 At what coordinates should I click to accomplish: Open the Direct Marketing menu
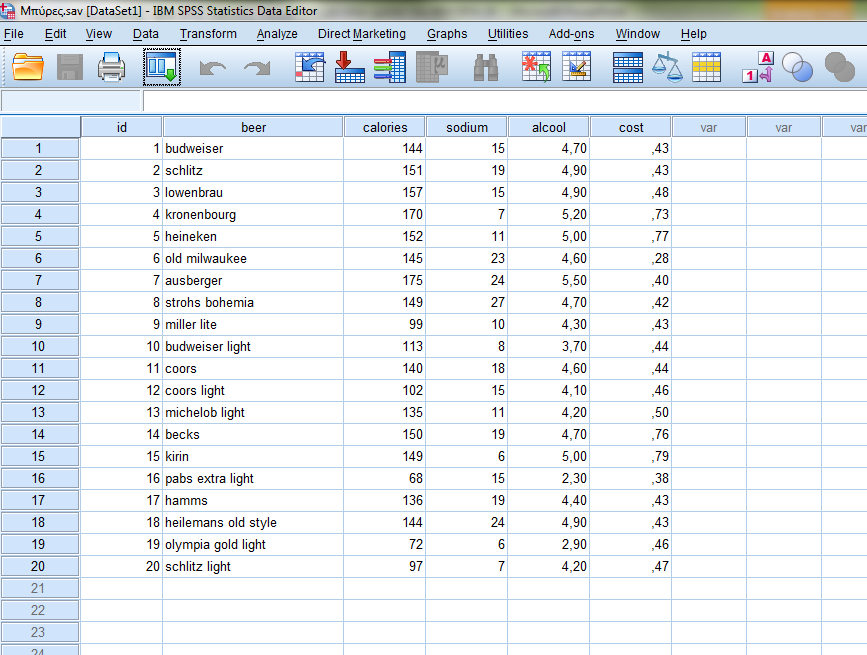362,34
